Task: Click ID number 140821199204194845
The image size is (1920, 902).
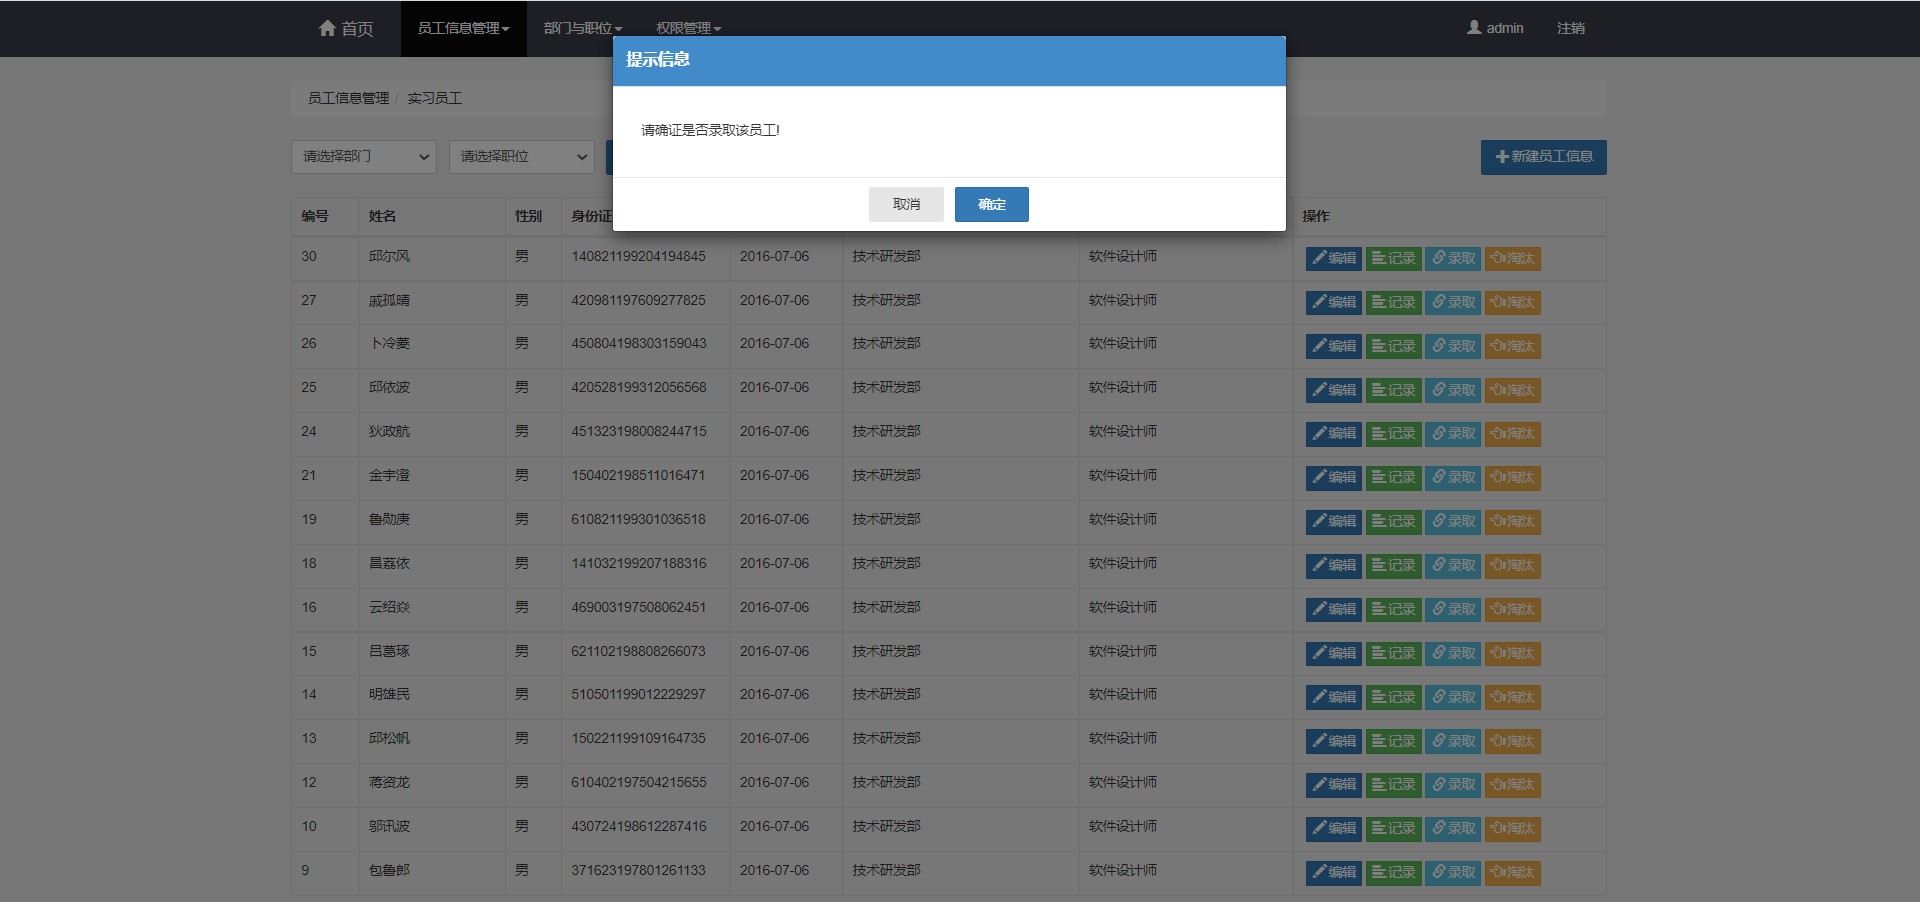Action: click(638, 256)
